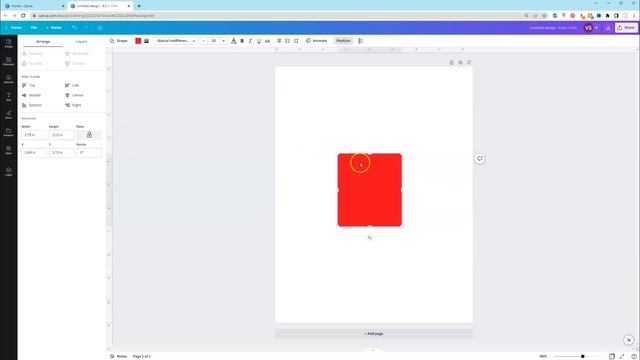
Task: Click the refresh icon right of the canvas
Action: coord(480,158)
